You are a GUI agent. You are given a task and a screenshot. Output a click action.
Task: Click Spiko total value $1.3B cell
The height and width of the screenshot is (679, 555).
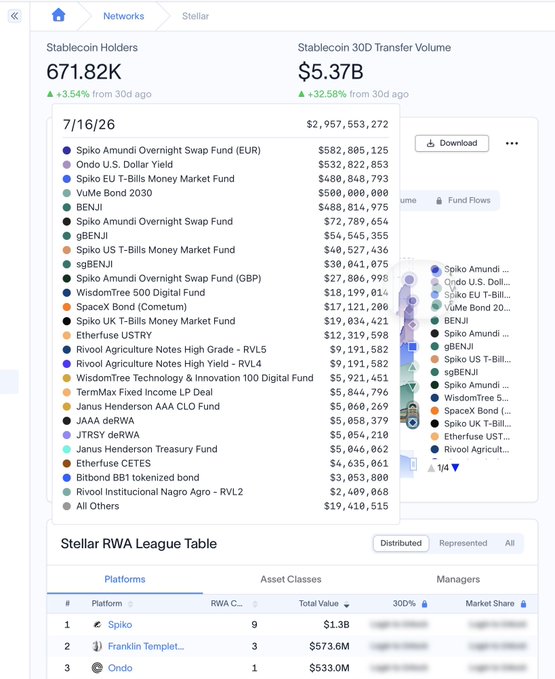coord(336,625)
